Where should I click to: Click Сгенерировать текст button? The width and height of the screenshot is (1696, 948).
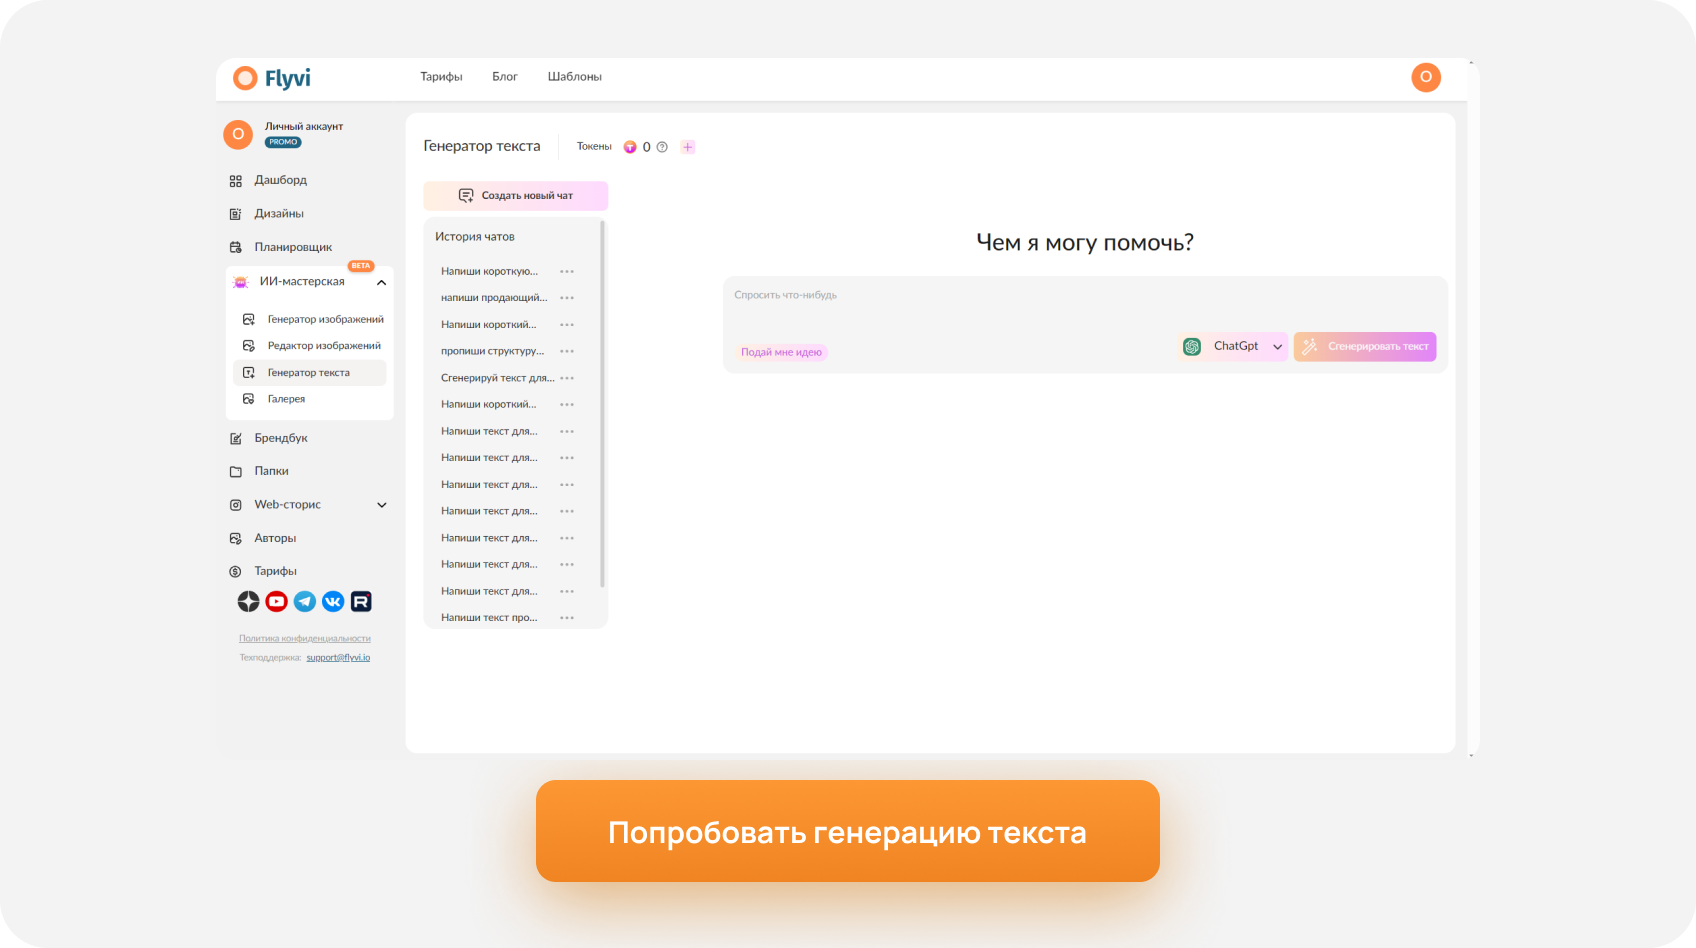point(1365,346)
